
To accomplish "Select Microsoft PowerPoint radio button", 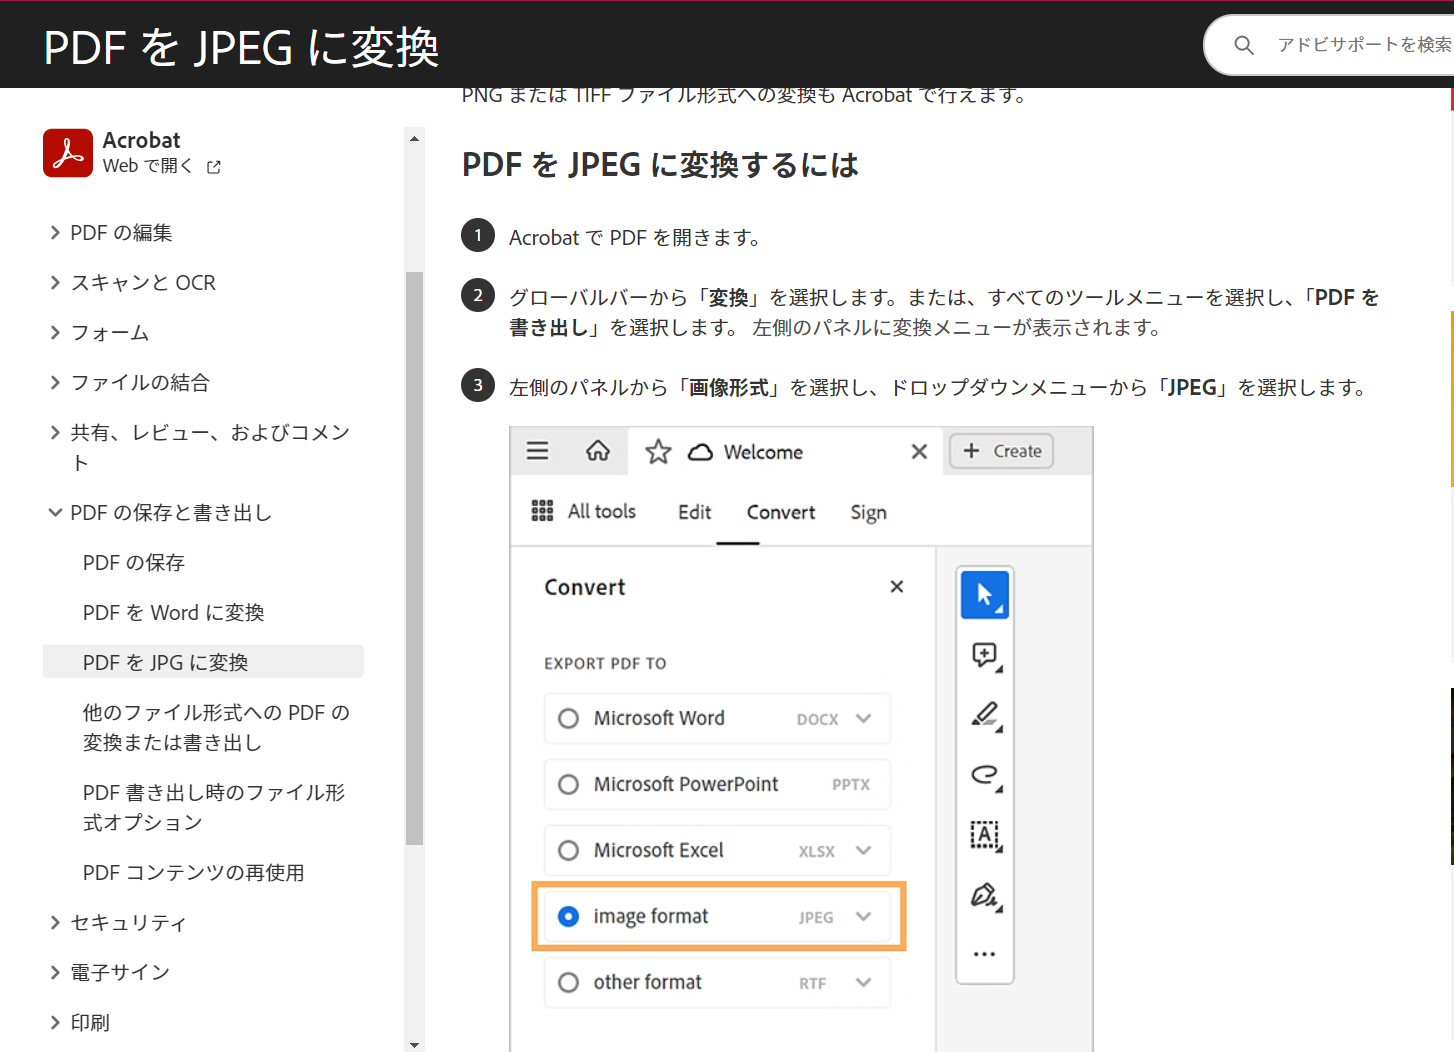I will 568,785.
